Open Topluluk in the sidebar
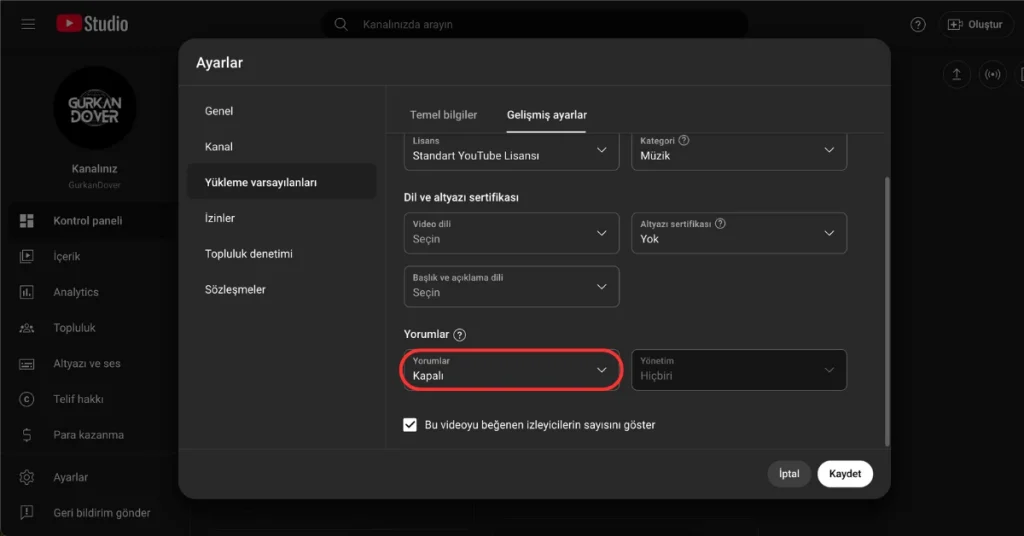This screenshot has width=1024, height=536. click(88, 328)
